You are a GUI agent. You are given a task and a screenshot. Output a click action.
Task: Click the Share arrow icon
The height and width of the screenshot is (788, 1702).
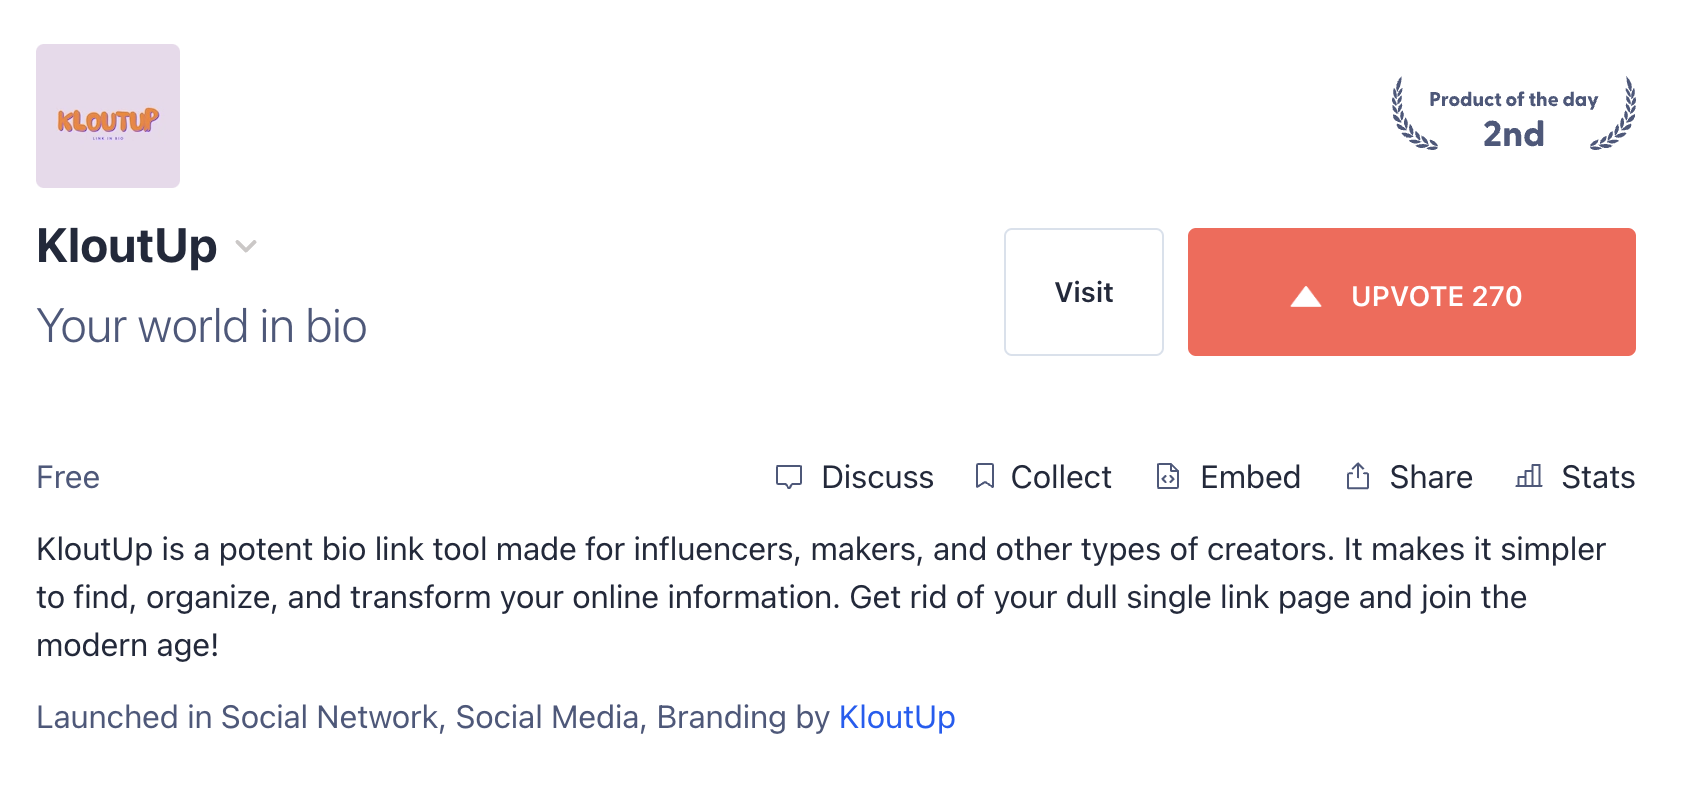click(1357, 476)
